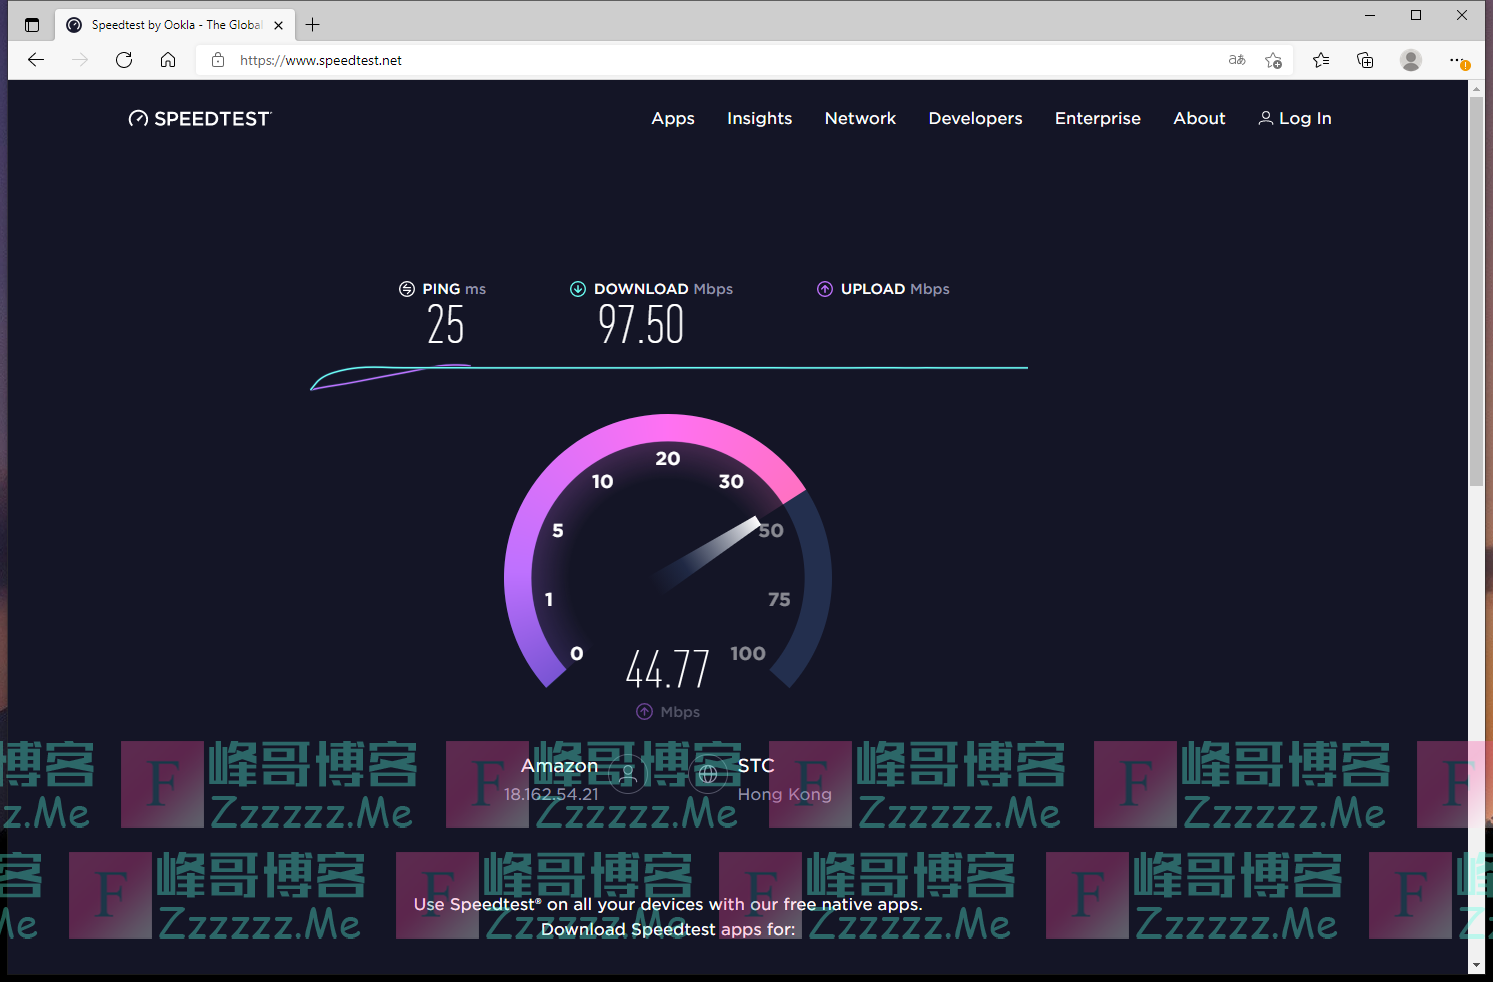
Task: Click the translate page icon in address bar
Action: [1237, 60]
